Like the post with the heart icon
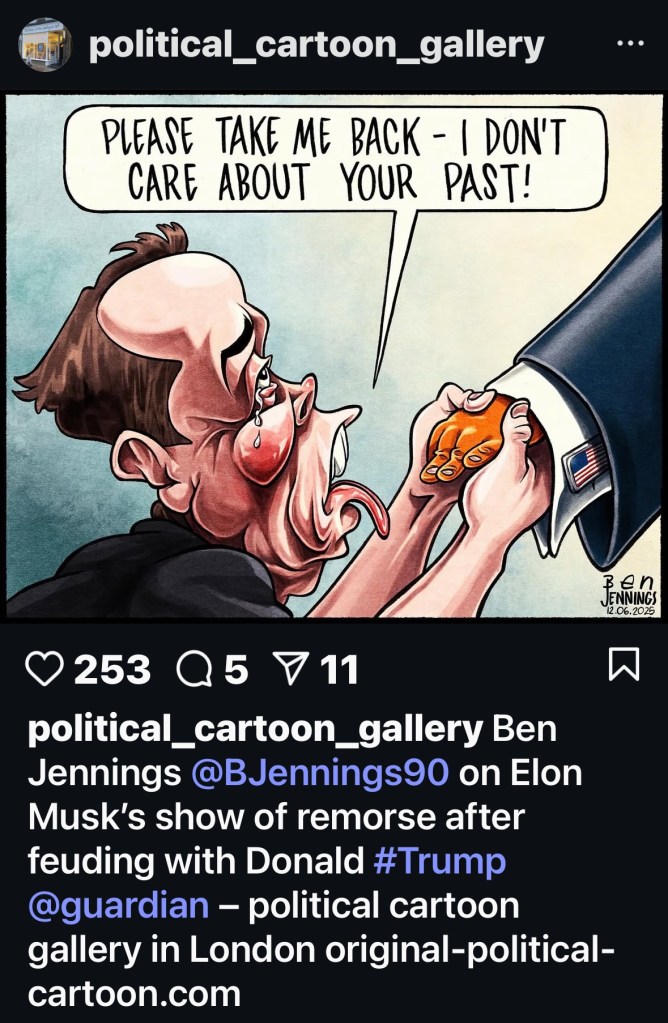Viewport: 668px width, 1023px height. tap(42, 669)
